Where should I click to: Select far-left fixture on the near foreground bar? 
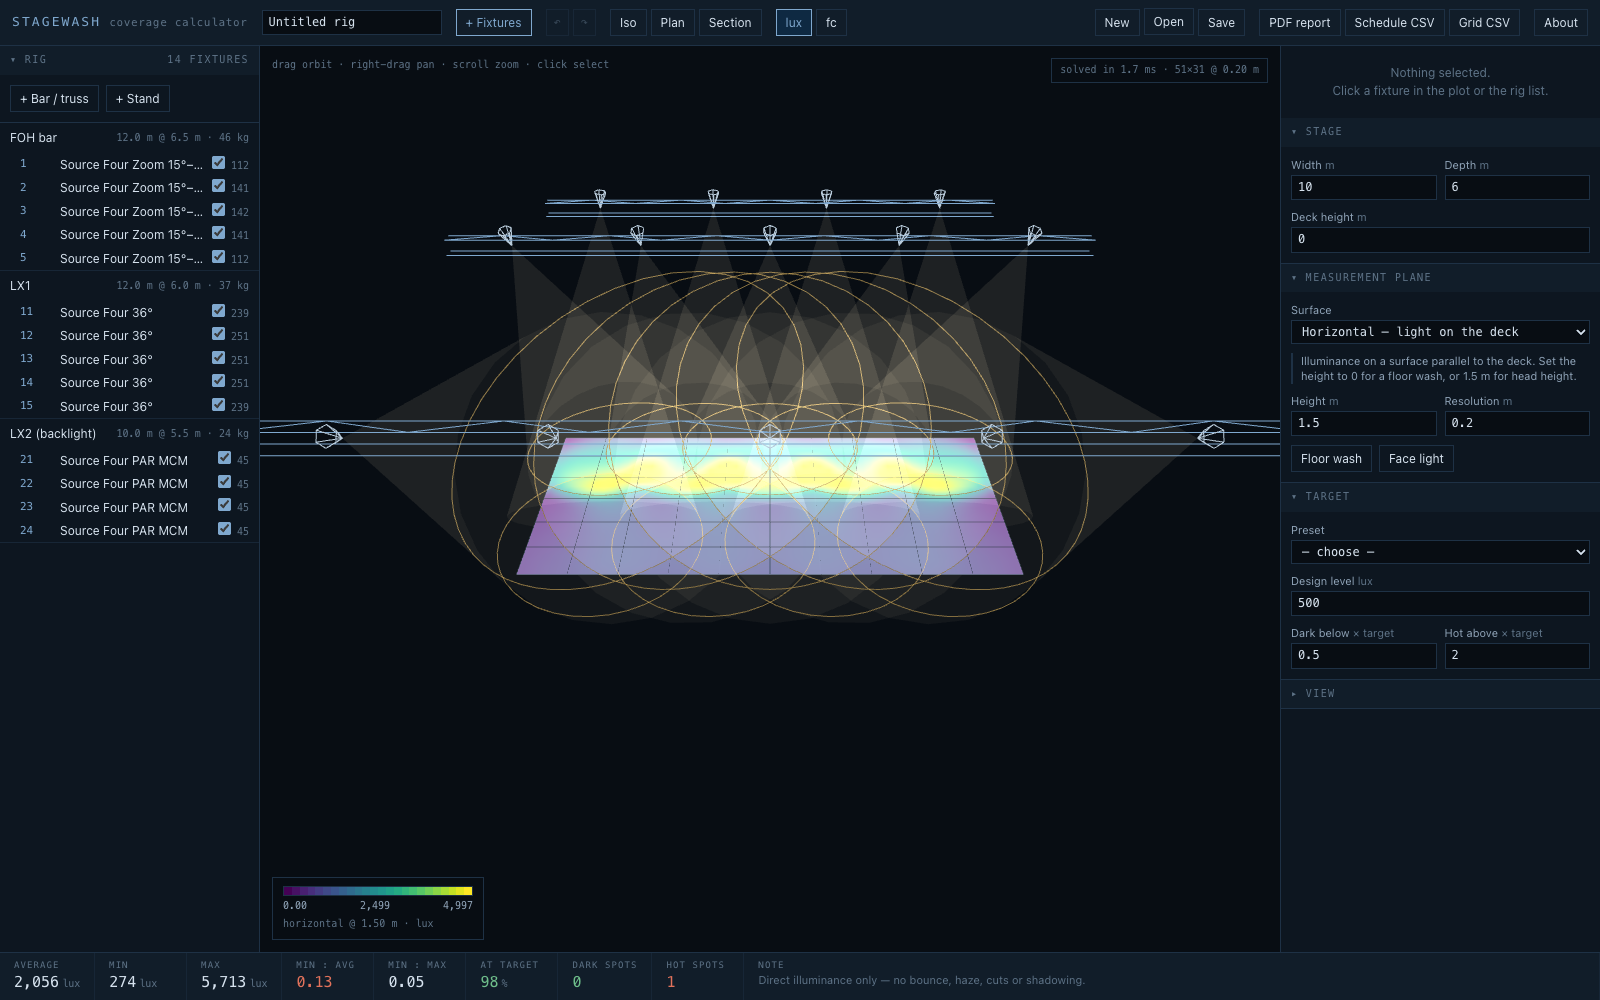click(x=329, y=437)
